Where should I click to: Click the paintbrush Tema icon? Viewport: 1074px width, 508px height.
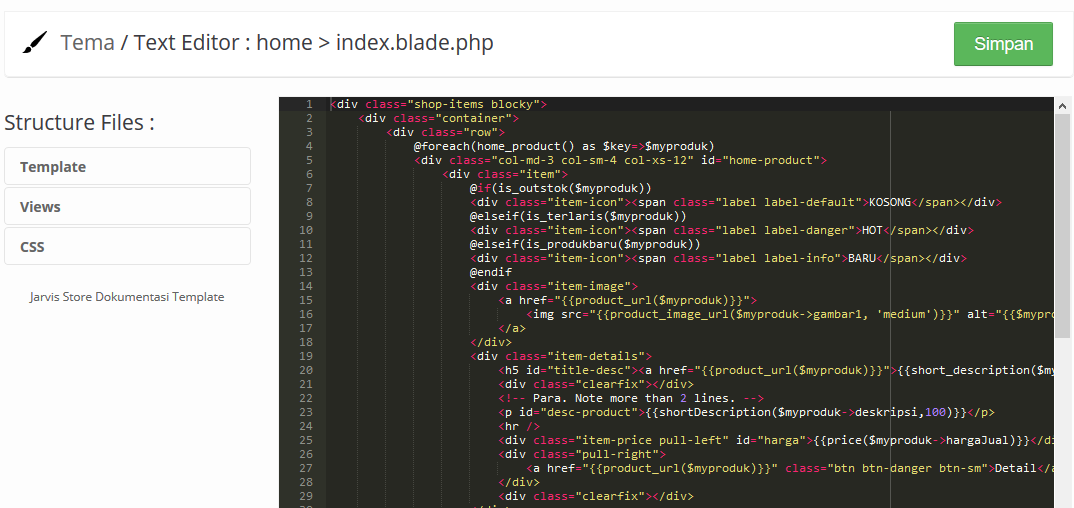34,43
